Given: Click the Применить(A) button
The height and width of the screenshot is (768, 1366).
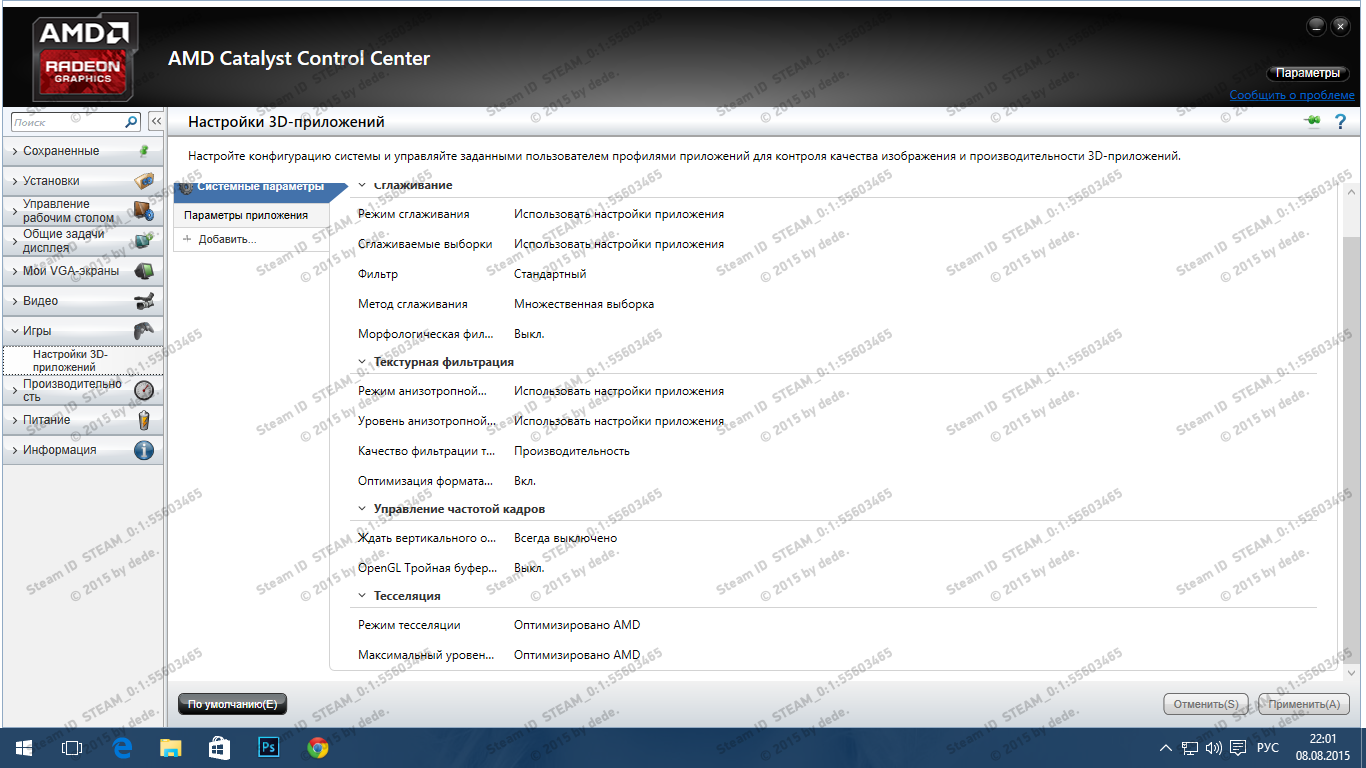Looking at the screenshot, I should pyautogui.click(x=1304, y=704).
